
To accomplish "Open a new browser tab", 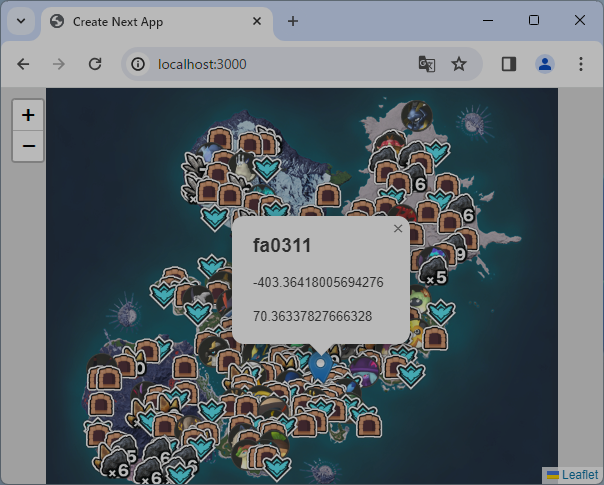I will tap(293, 21).
